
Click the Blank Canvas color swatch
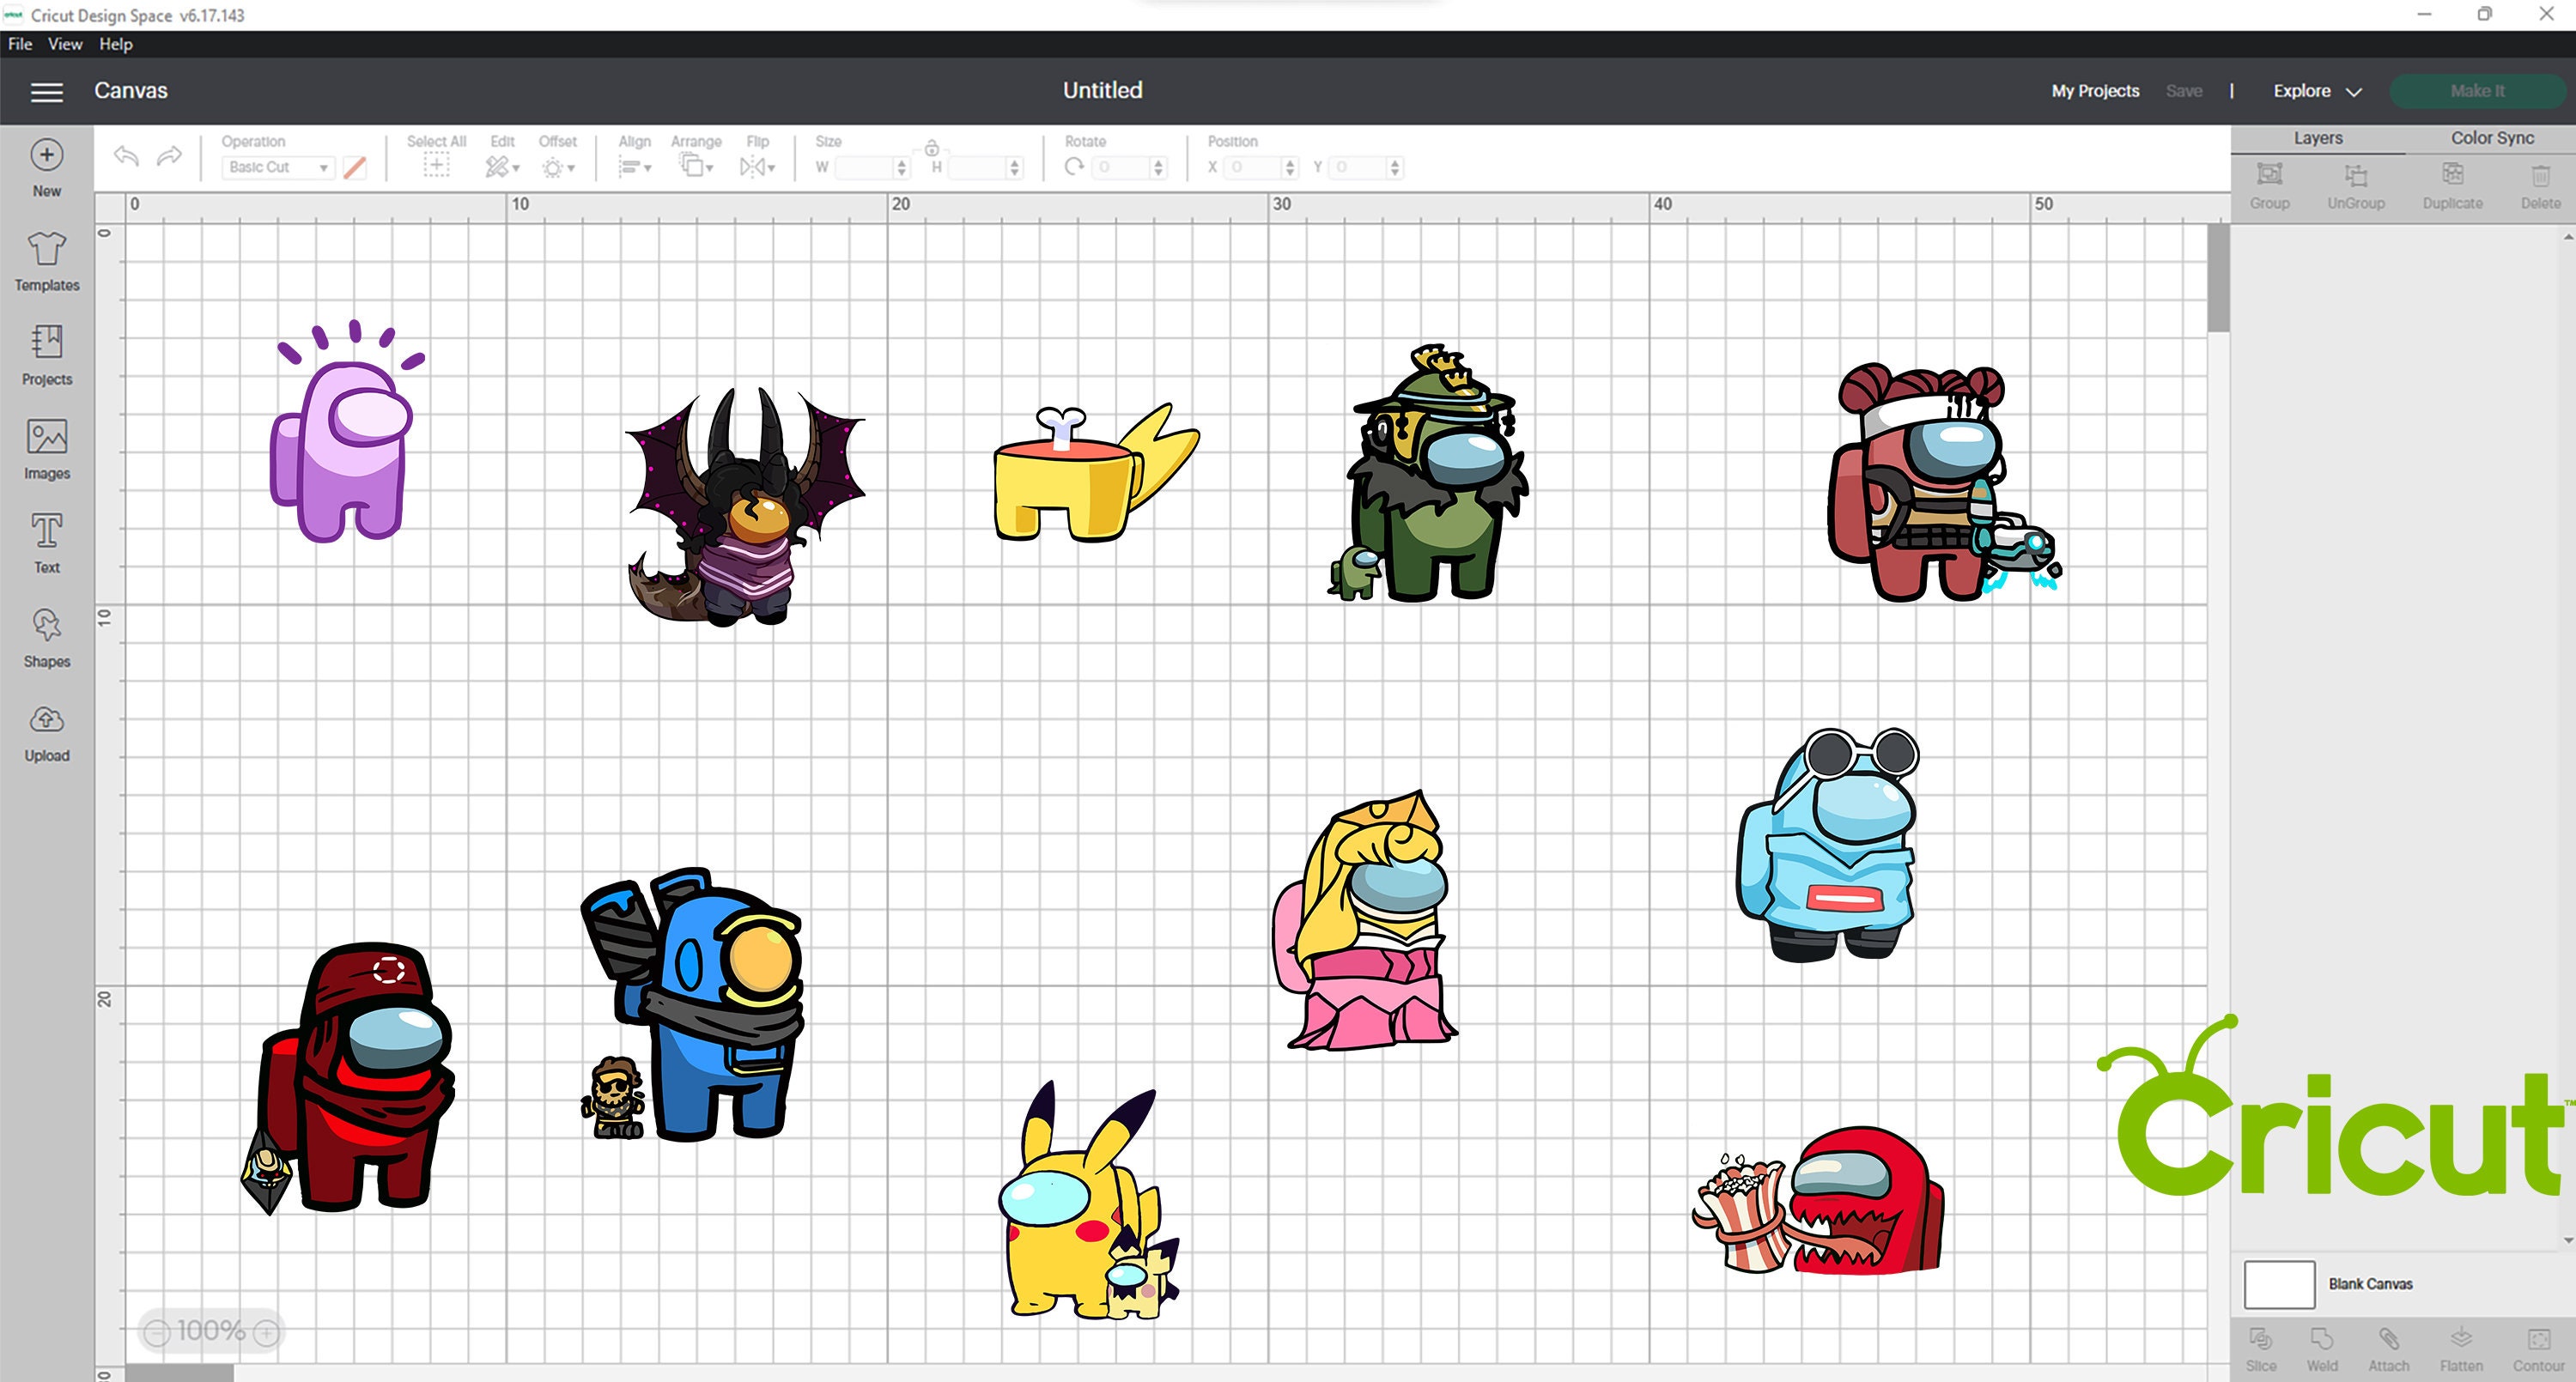pyautogui.click(x=2279, y=1284)
